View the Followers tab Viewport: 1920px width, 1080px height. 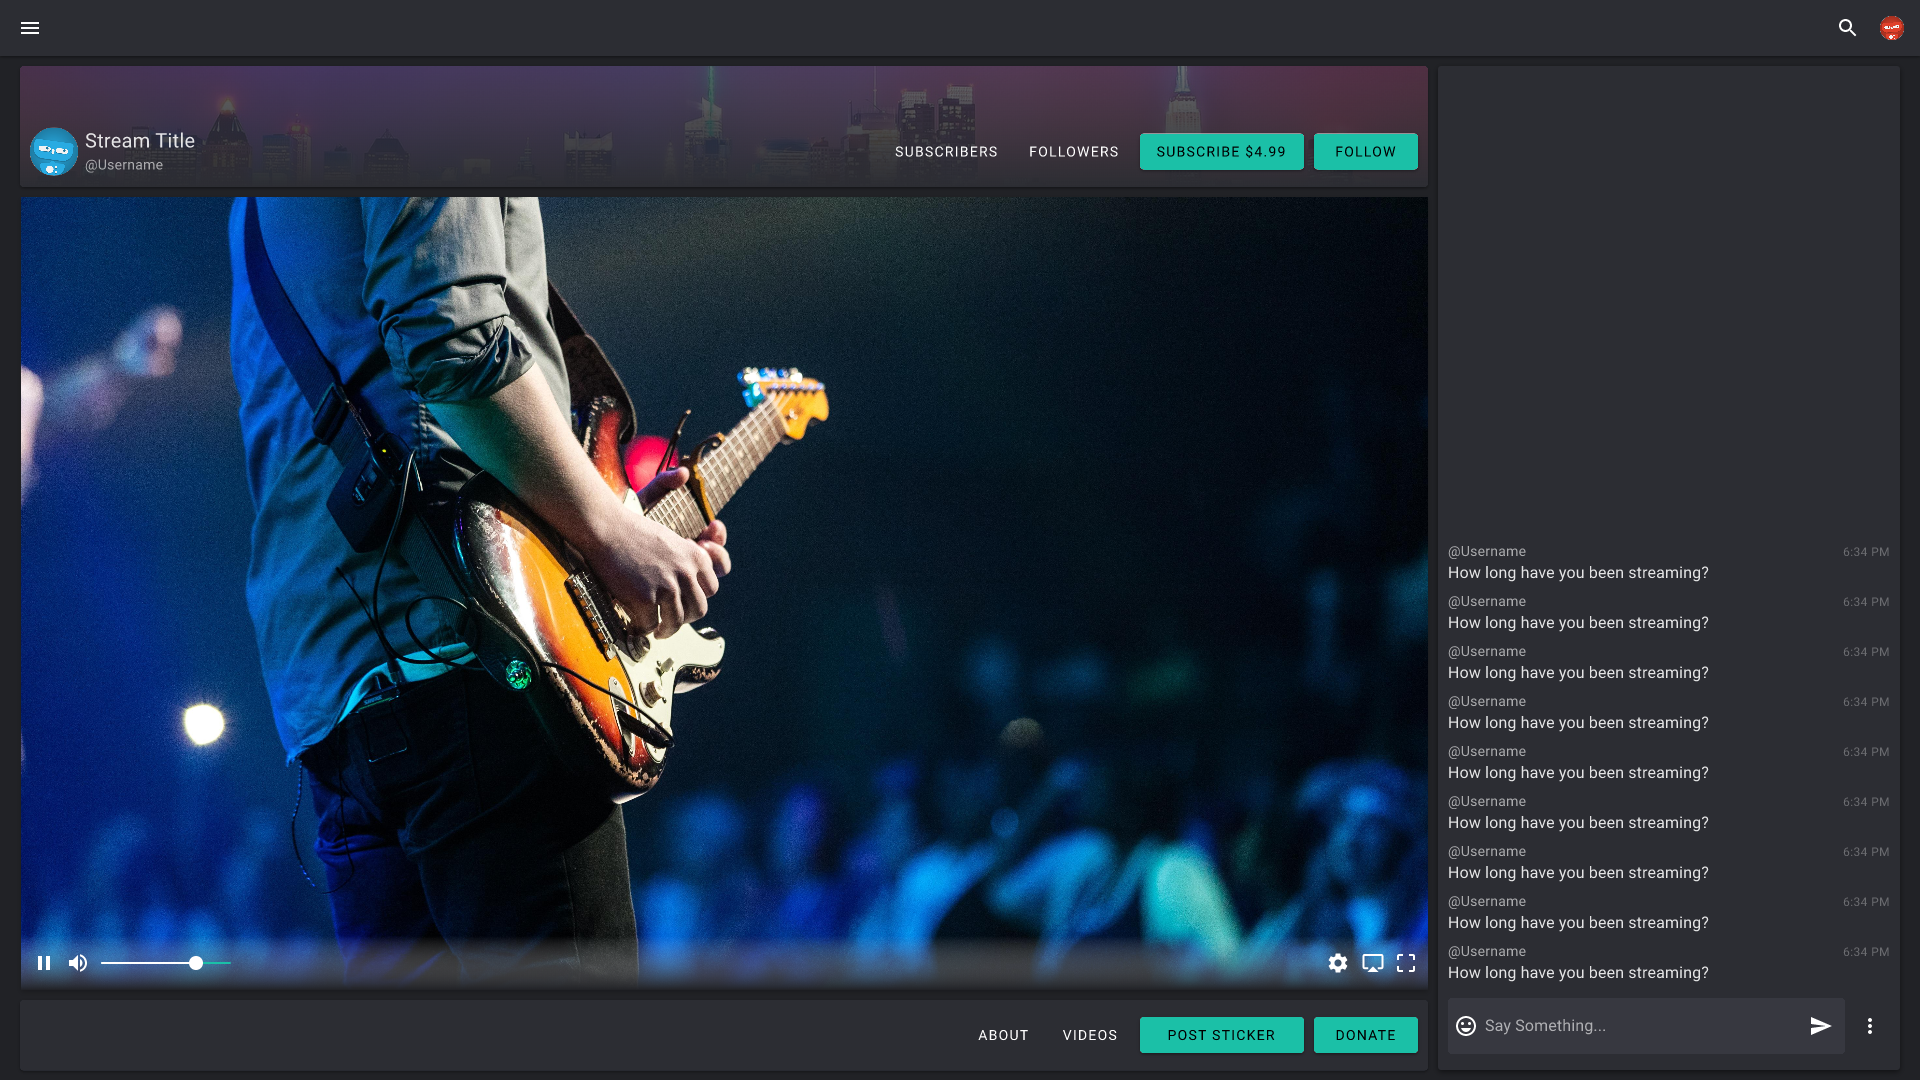pyautogui.click(x=1073, y=152)
